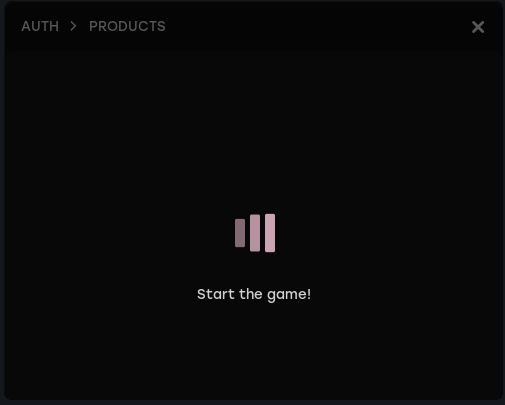Go back to the AUTH breadcrumb step
The height and width of the screenshot is (405, 505).
(40, 26)
